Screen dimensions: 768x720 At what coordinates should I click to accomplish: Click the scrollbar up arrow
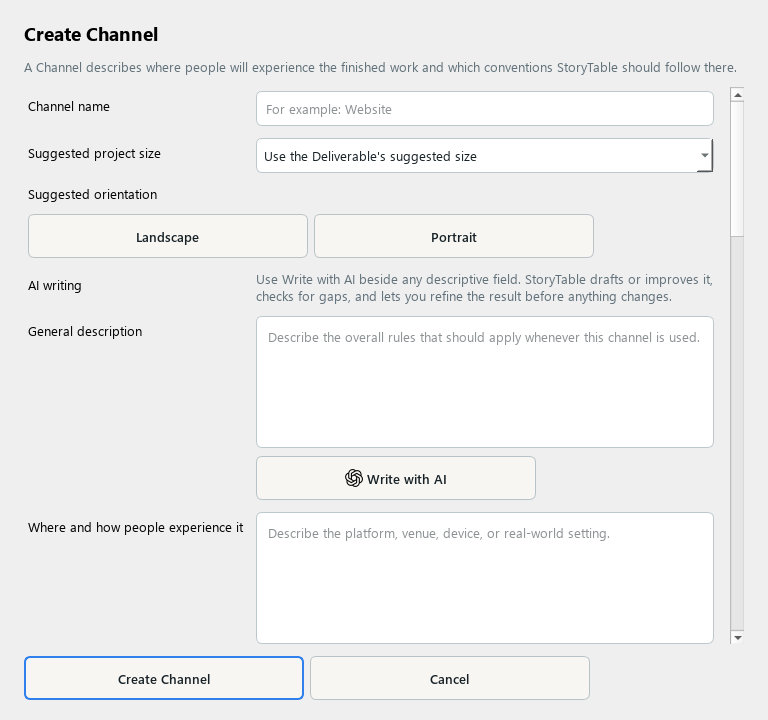click(737, 95)
